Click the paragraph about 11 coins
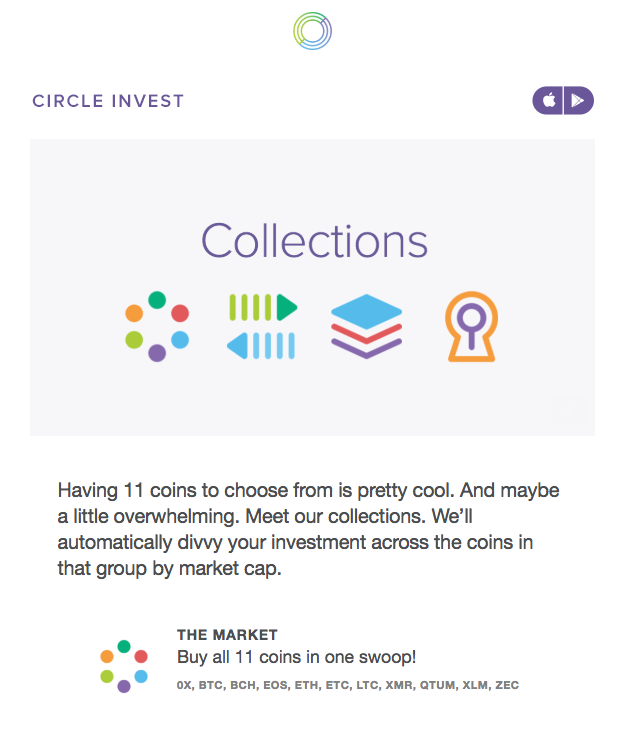 pos(308,529)
